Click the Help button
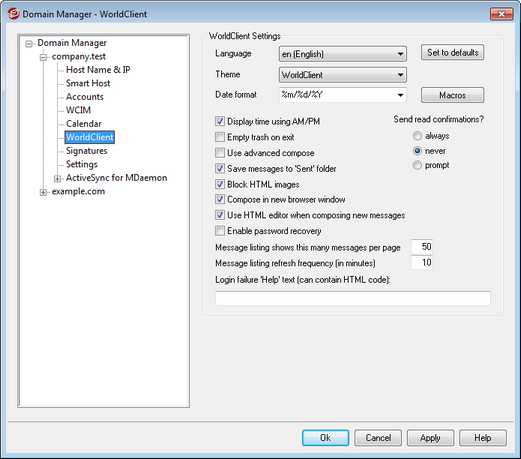Image resolution: width=521 pixels, height=459 pixels. coord(483,438)
